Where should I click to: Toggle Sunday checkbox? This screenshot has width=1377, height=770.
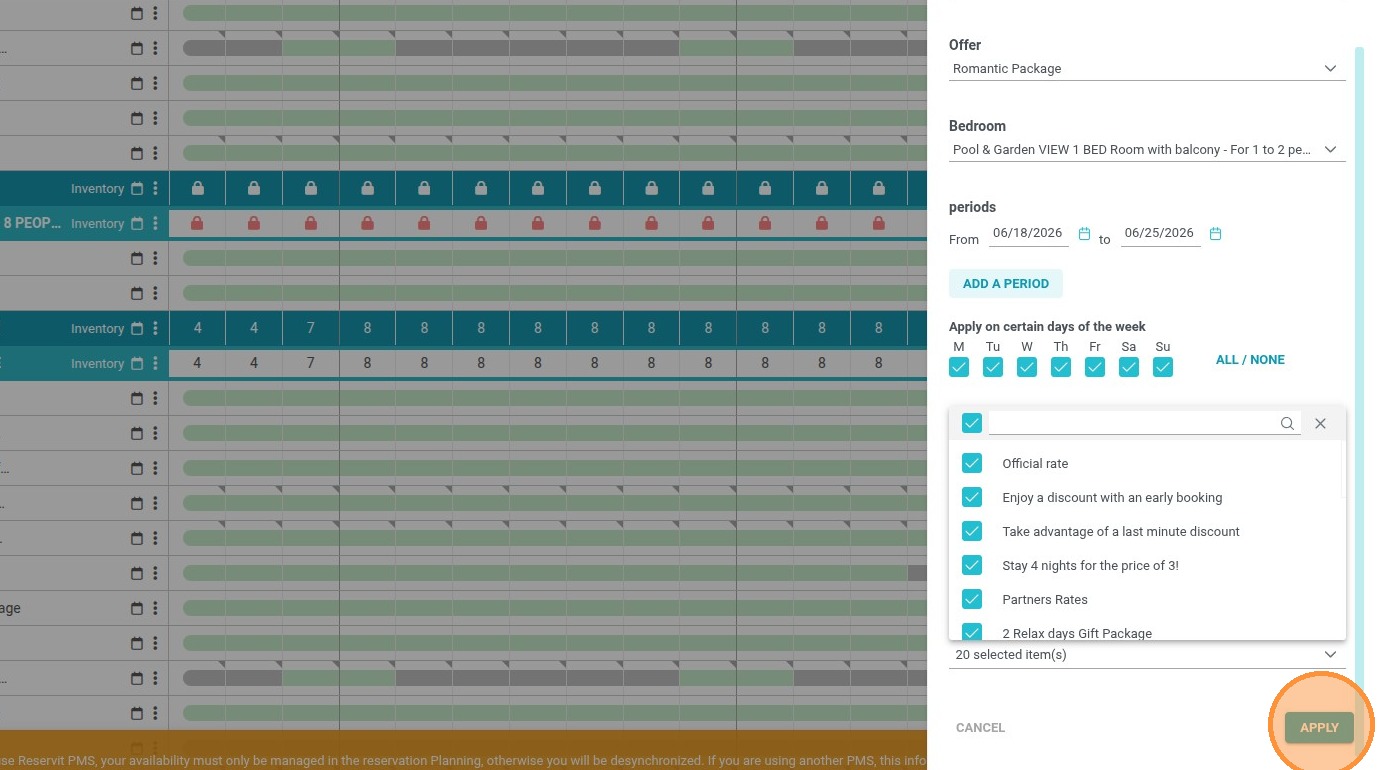pyautogui.click(x=1163, y=367)
